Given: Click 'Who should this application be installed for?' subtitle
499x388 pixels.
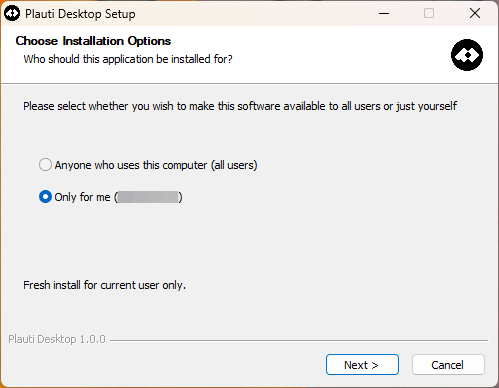Looking at the screenshot, I should click(x=128, y=59).
